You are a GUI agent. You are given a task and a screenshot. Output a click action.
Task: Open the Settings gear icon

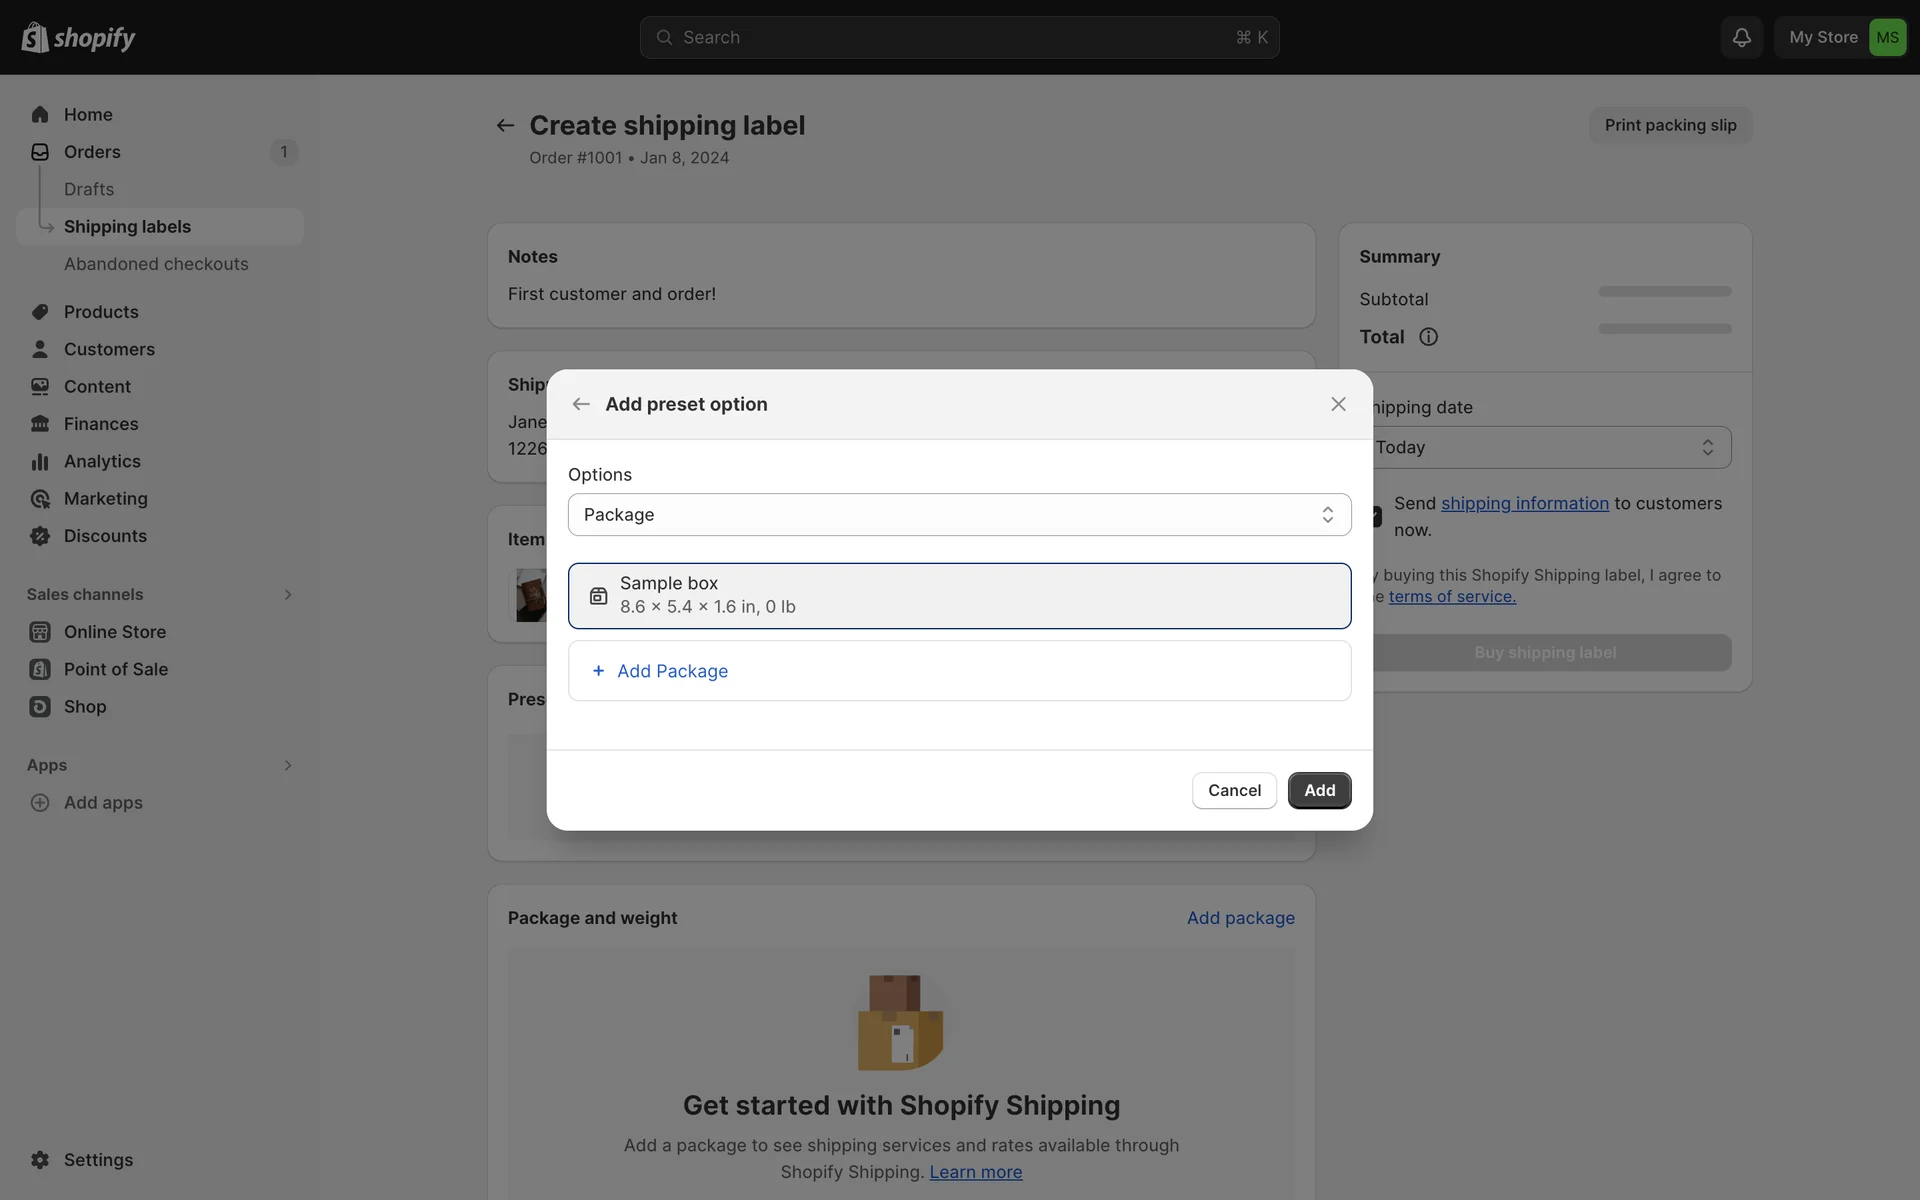[40, 1160]
